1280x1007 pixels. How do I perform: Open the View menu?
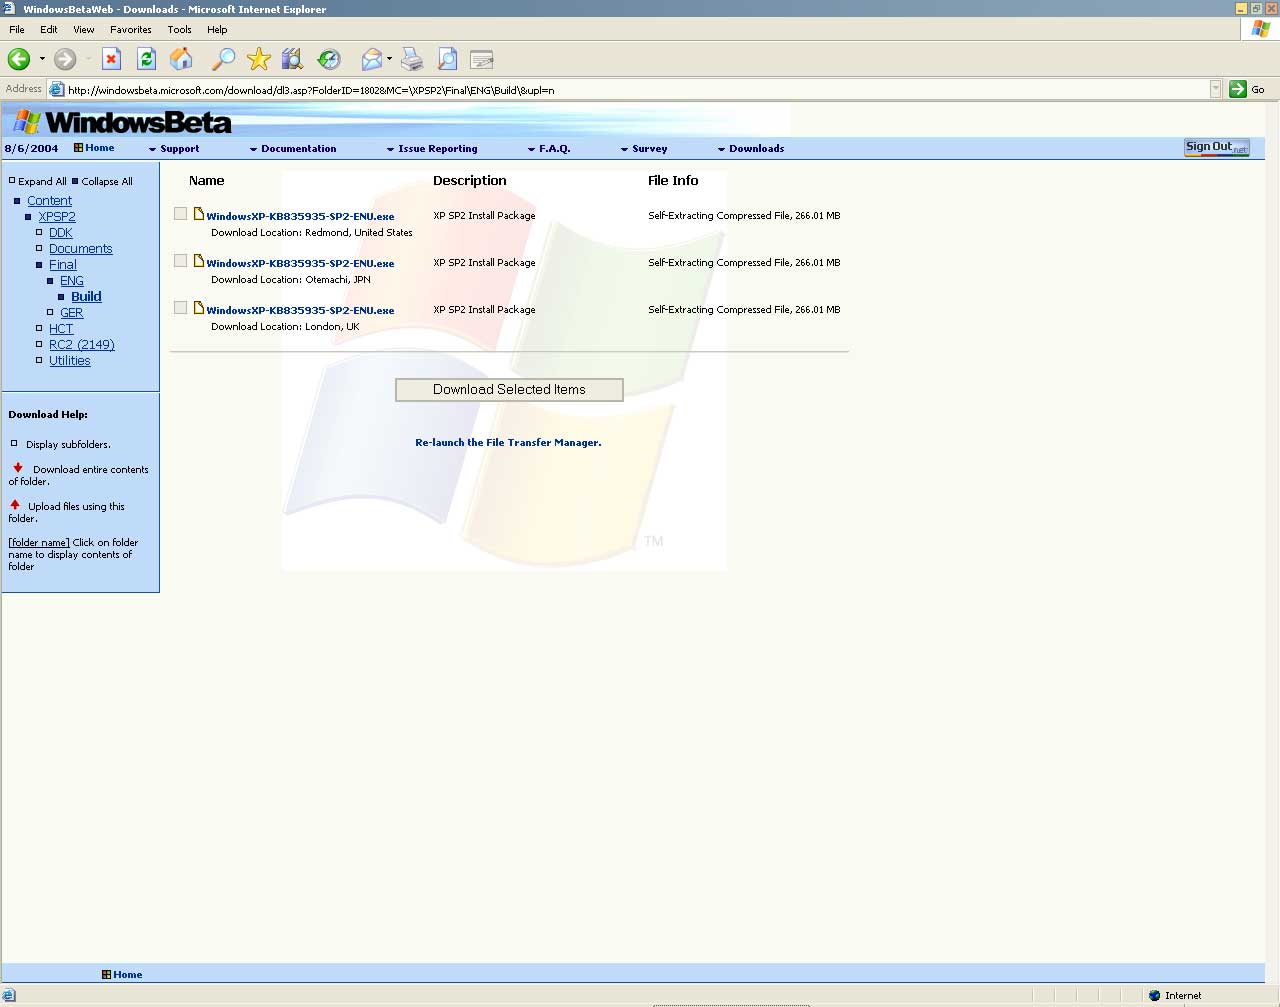tap(84, 30)
